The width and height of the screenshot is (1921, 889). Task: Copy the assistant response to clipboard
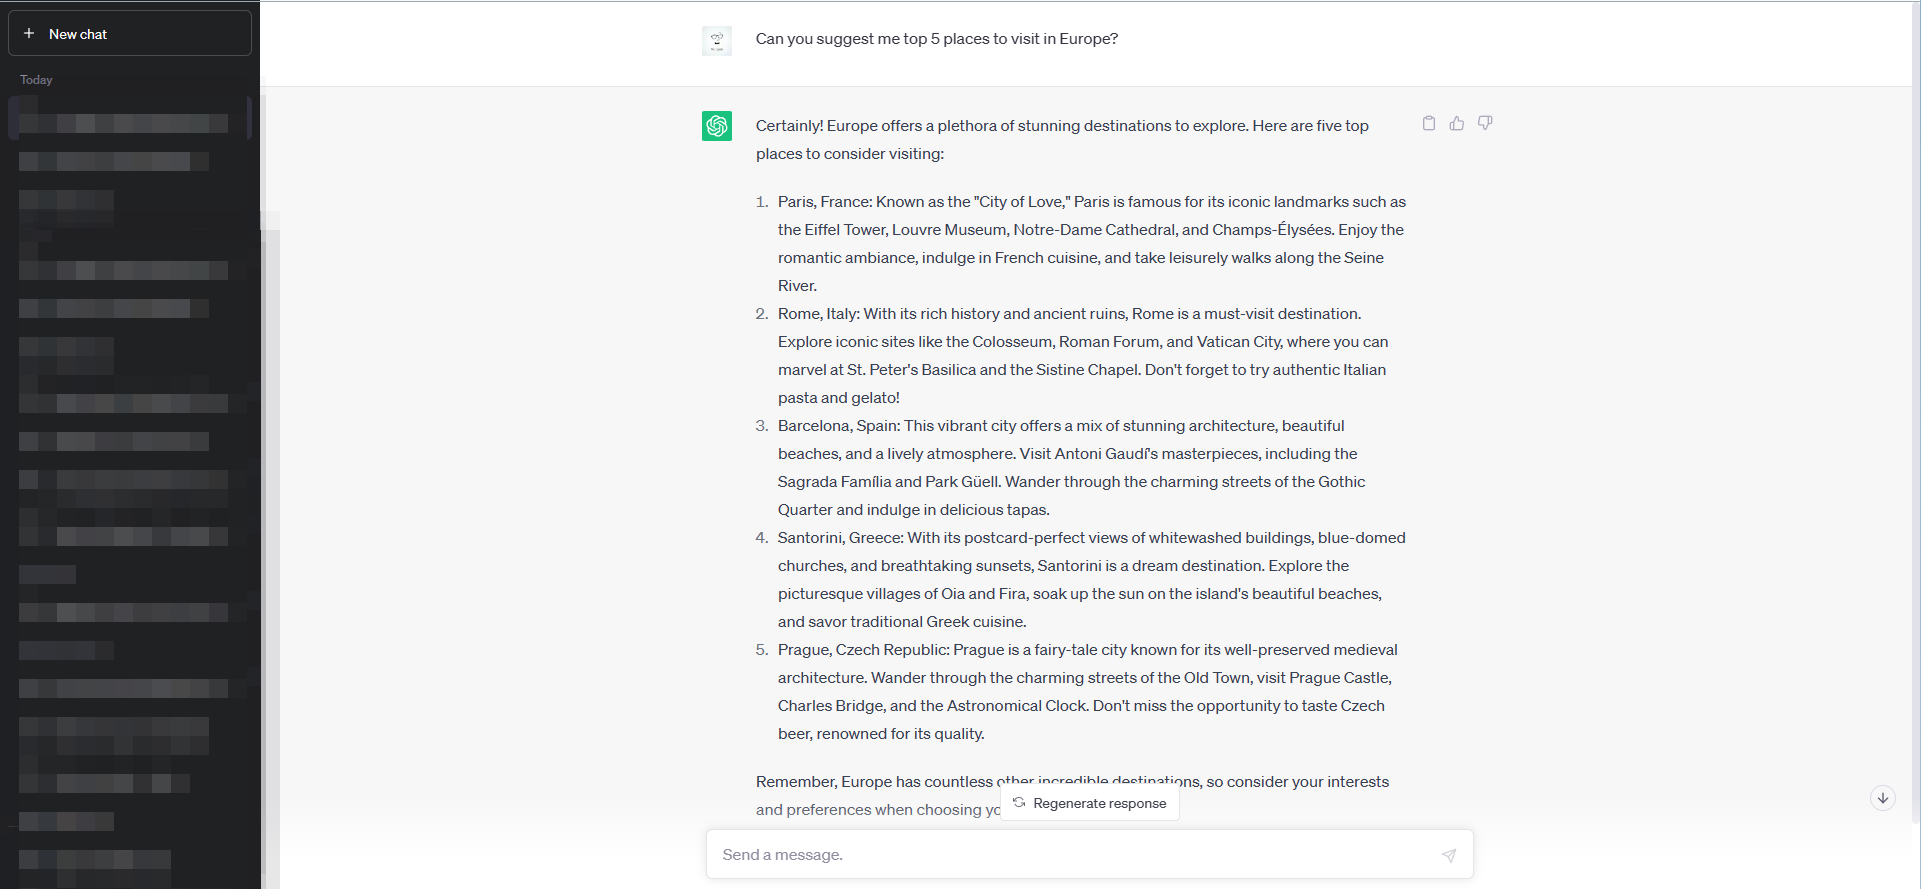(1429, 123)
